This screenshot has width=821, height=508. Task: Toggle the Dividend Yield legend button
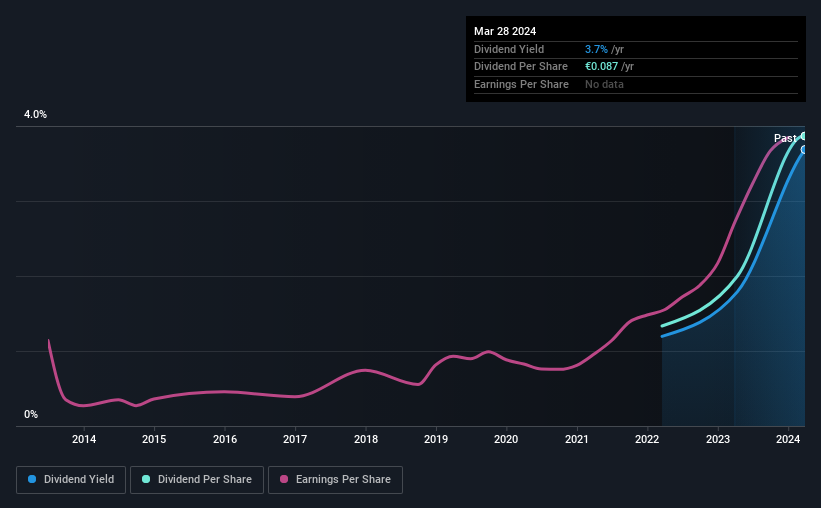point(71,480)
